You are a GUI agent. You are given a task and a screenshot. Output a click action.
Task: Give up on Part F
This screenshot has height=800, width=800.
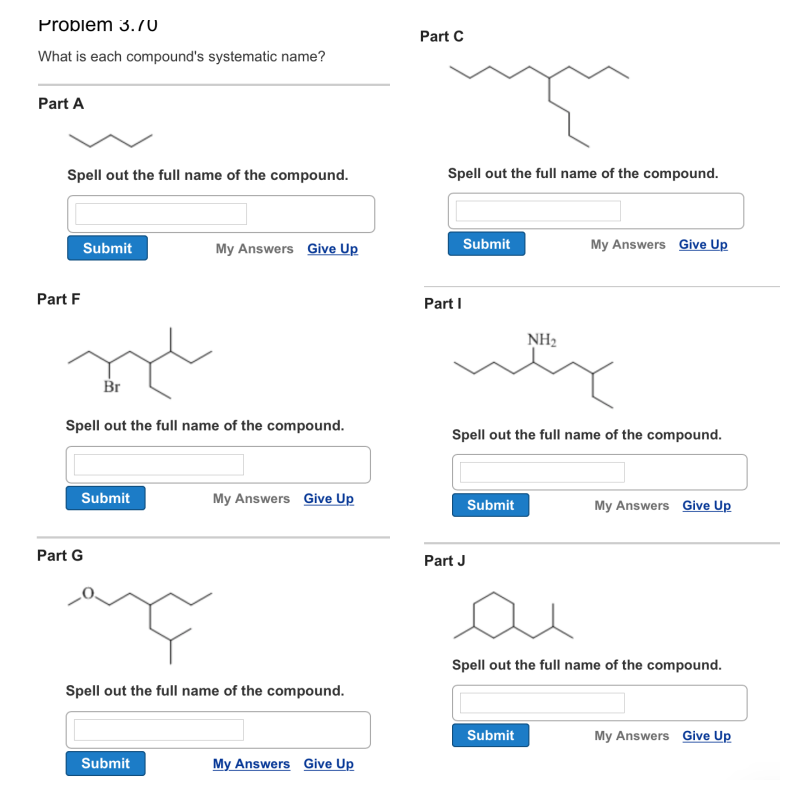tap(328, 498)
